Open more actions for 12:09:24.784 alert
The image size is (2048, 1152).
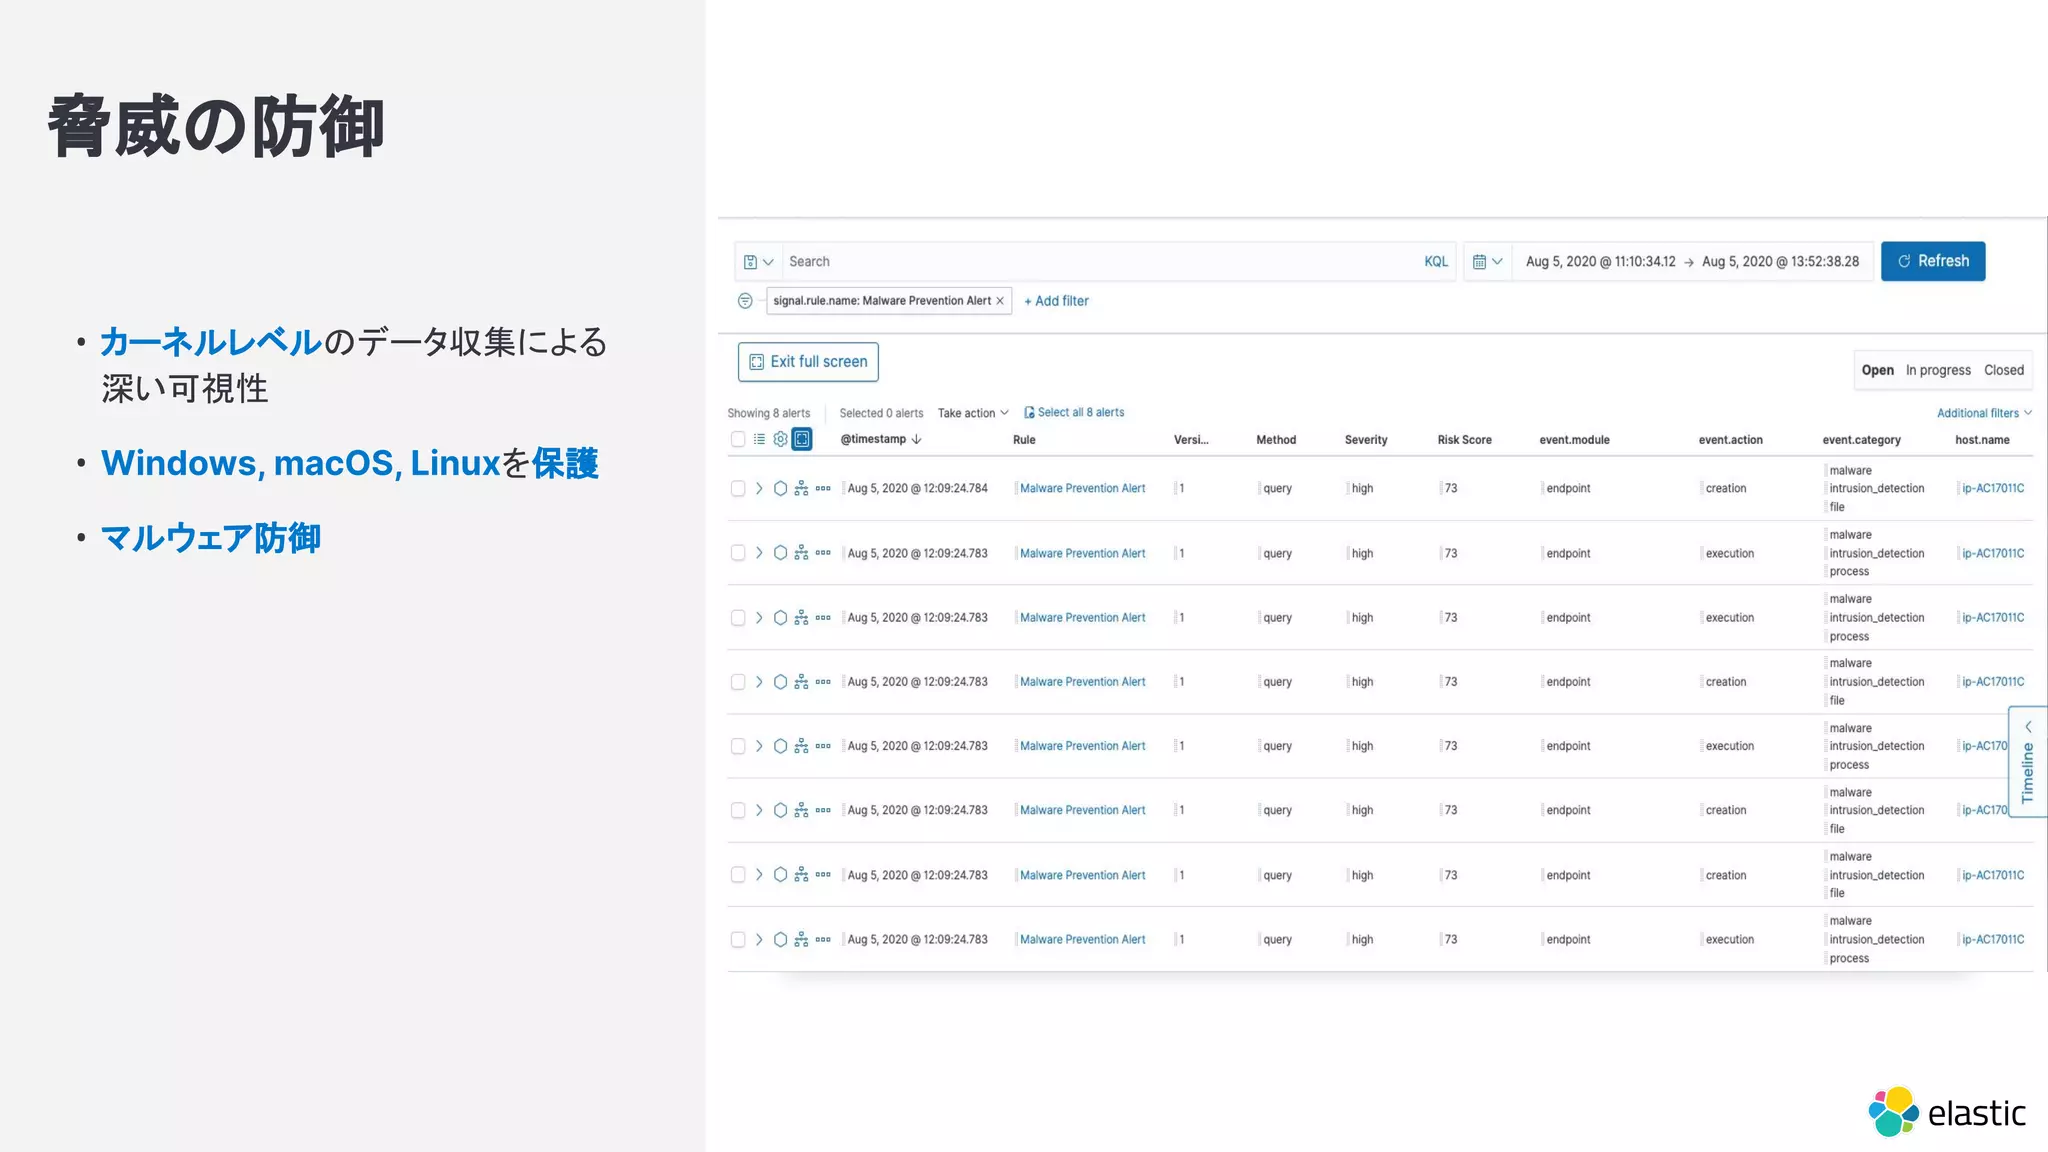(823, 489)
